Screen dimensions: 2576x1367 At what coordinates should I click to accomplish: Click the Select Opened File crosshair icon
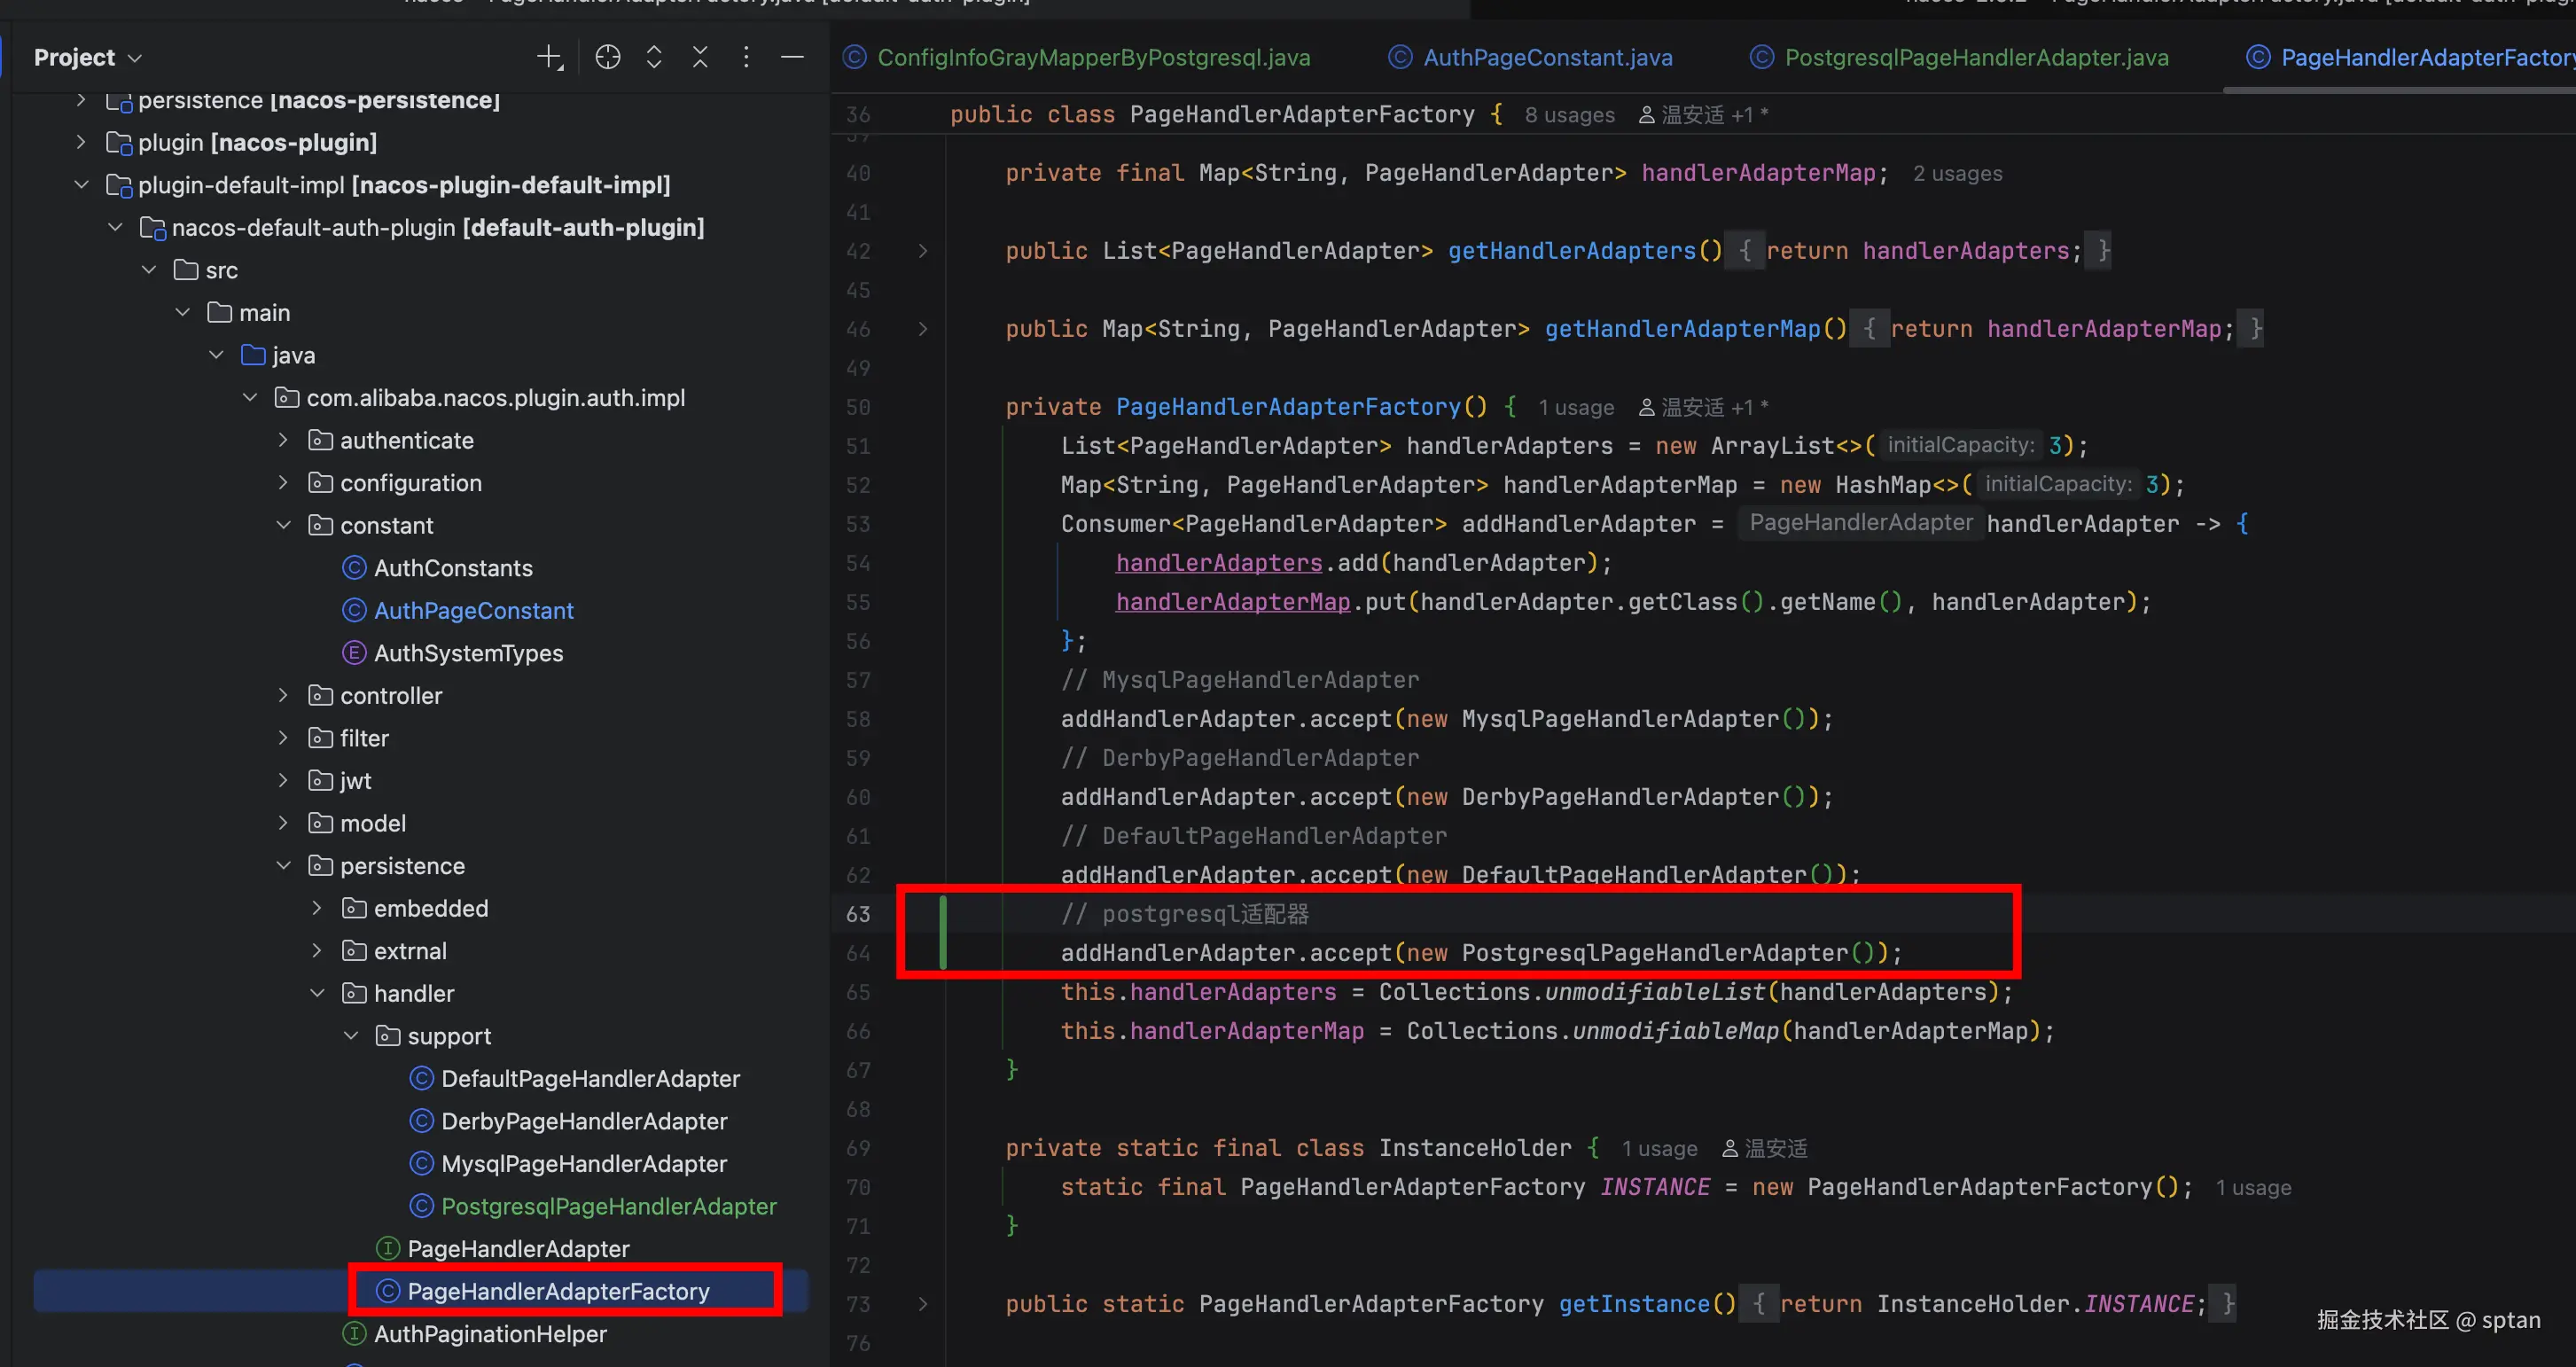[607, 57]
